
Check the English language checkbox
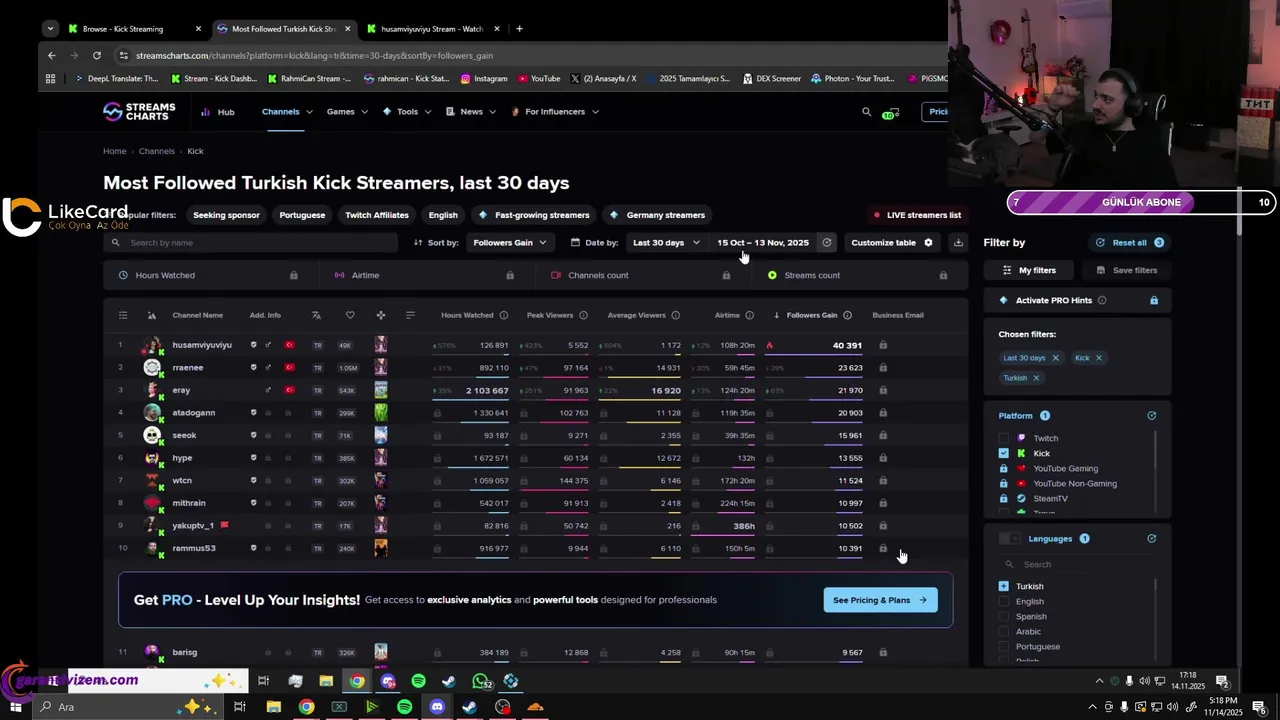coord(1004,601)
